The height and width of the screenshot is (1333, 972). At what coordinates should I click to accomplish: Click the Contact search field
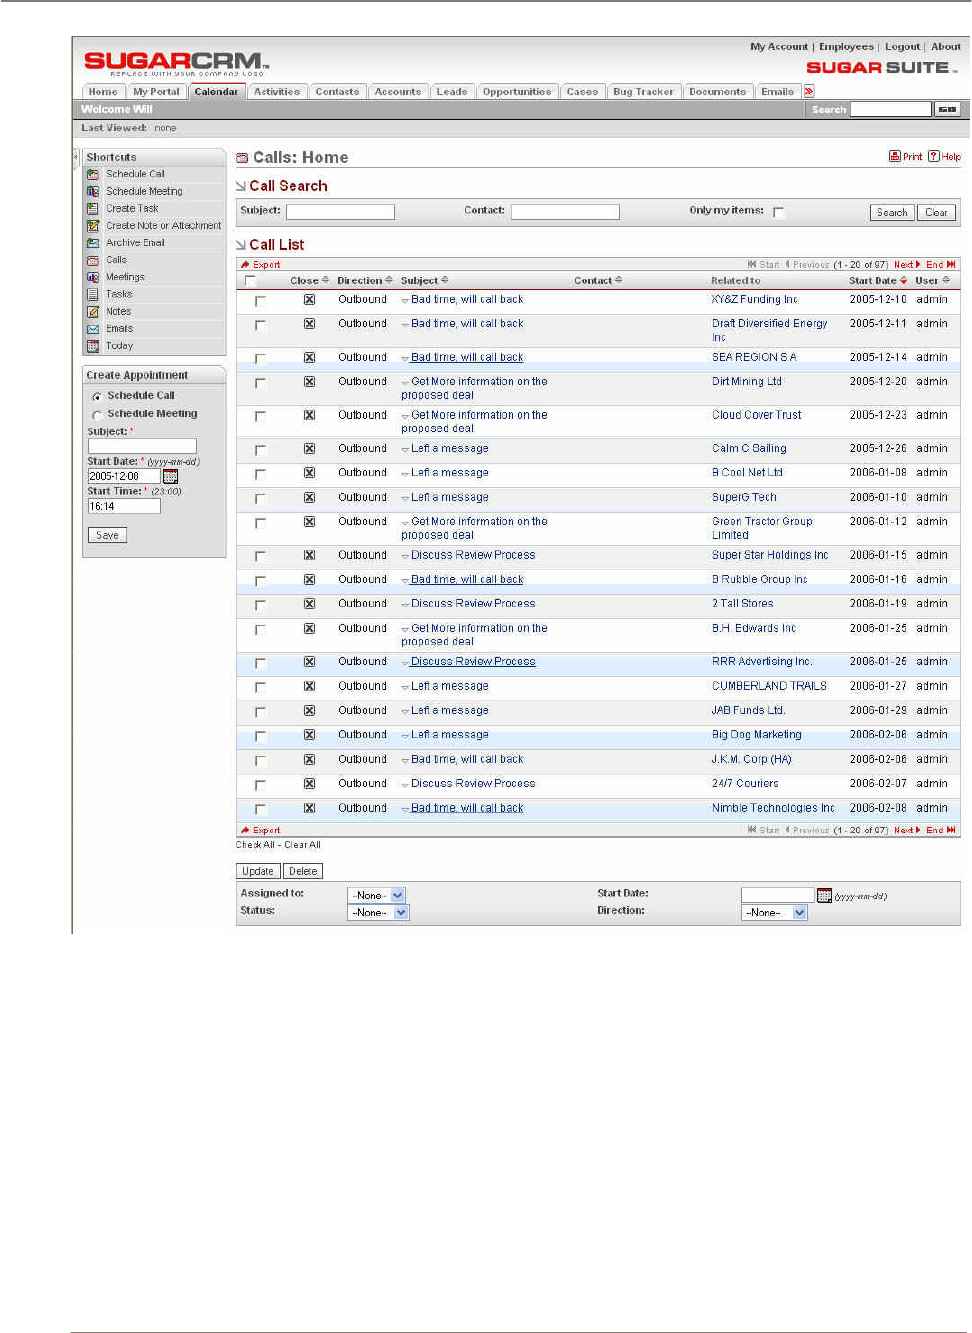(565, 212)
